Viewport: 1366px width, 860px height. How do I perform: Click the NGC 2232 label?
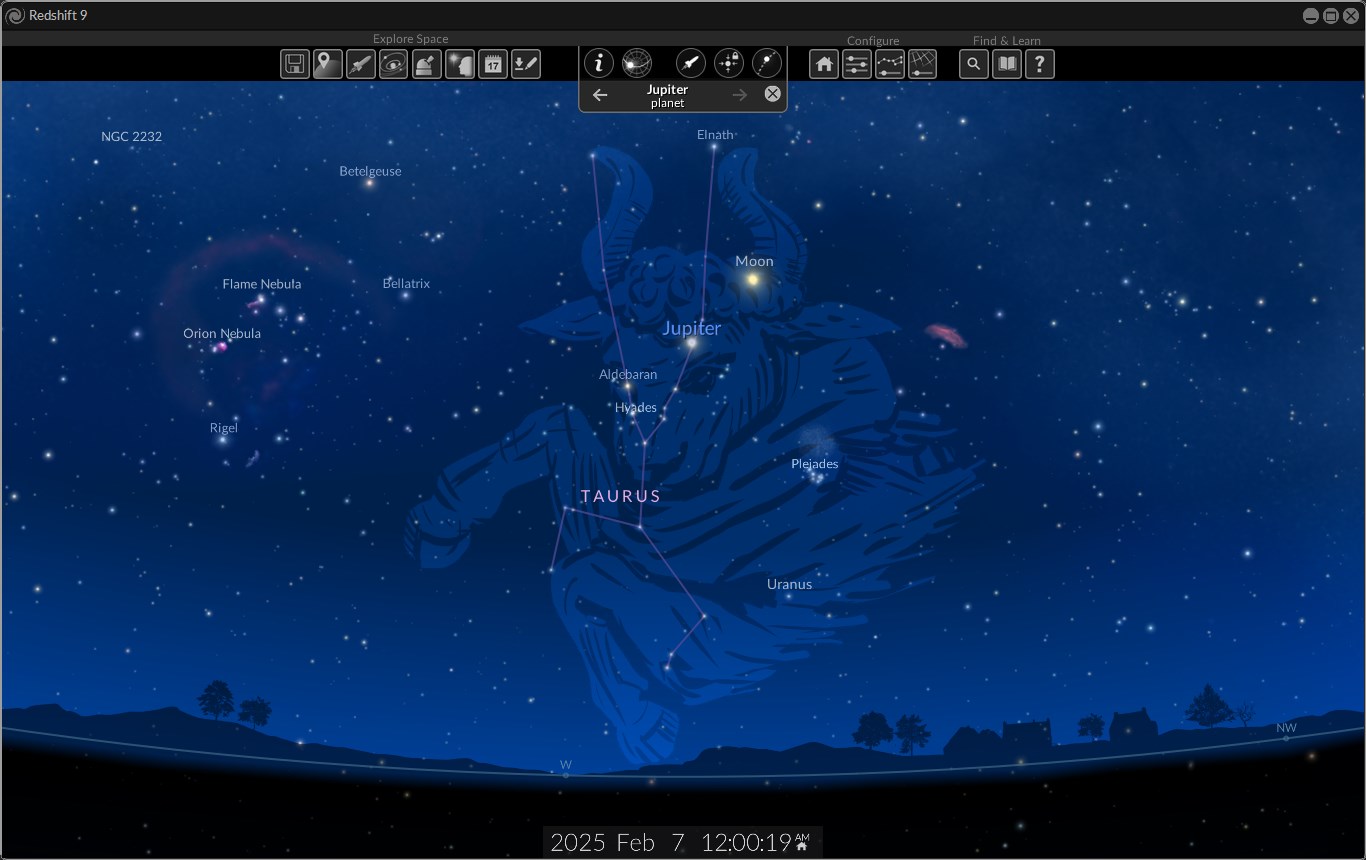point(131,136)
